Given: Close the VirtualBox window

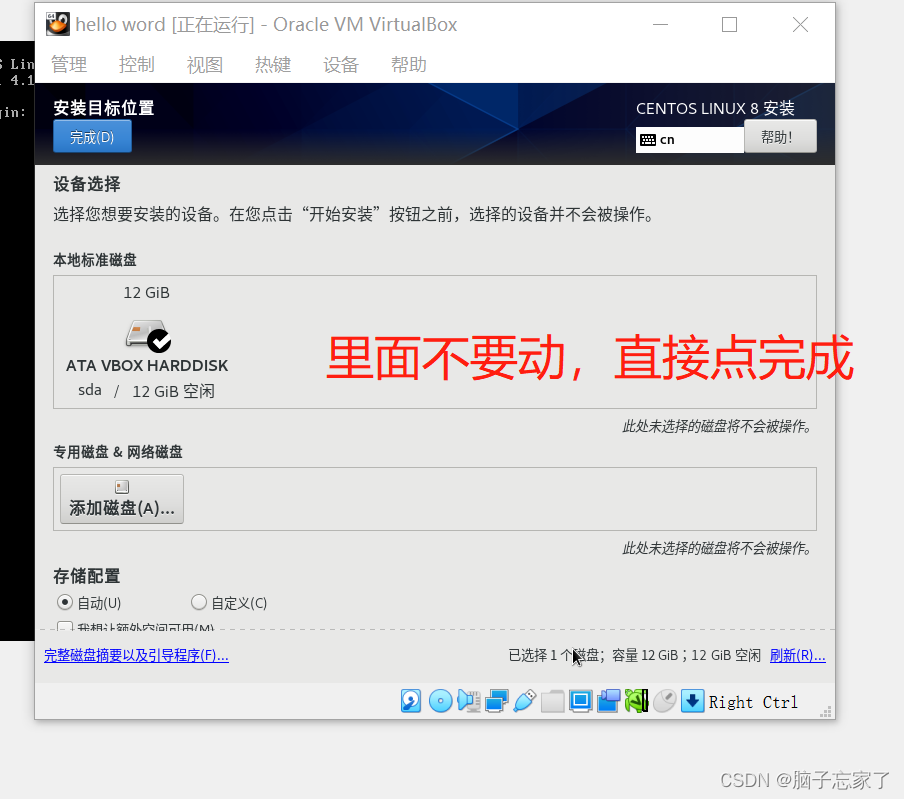Looking at the screenshot, I should [x=800, y=24].
